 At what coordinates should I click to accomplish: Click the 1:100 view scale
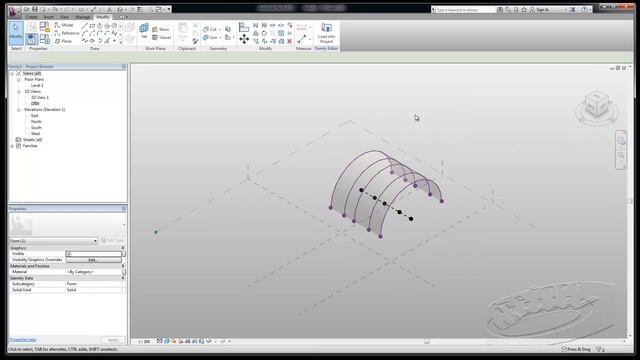(144, 342)
